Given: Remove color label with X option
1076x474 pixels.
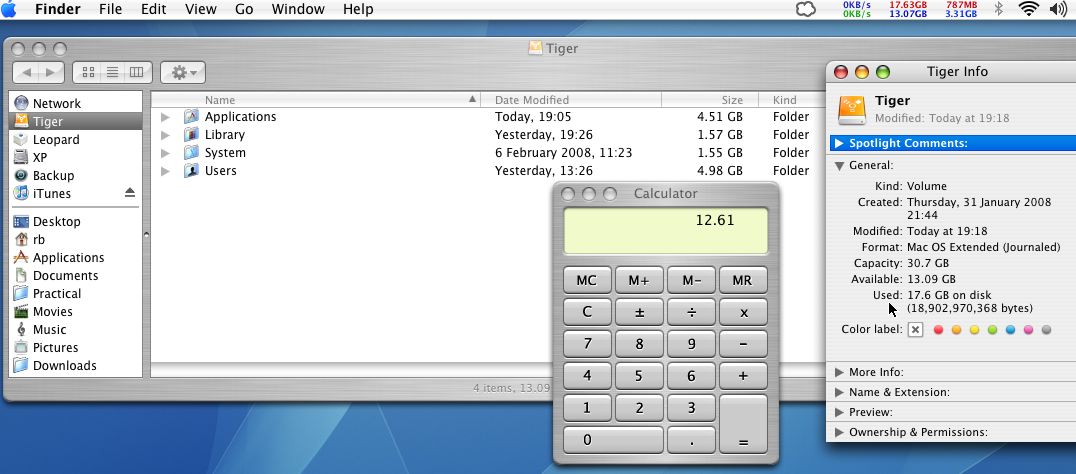Looking at the screenshot, I should (915, 330).
